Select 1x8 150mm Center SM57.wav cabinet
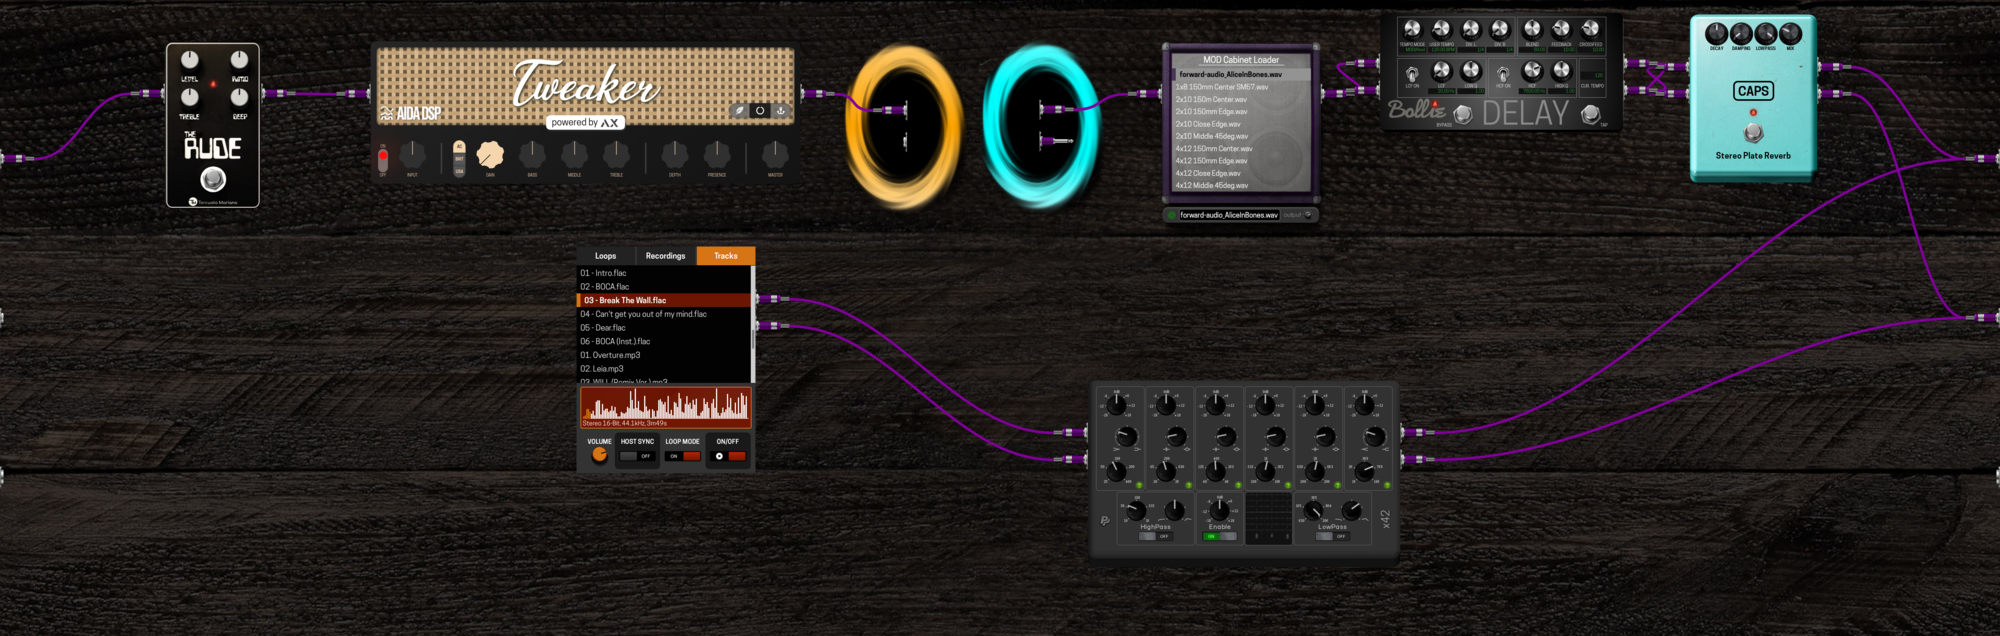This screenshot has width=2000, height=636. pyautogui.click(x=1241, y=87)
